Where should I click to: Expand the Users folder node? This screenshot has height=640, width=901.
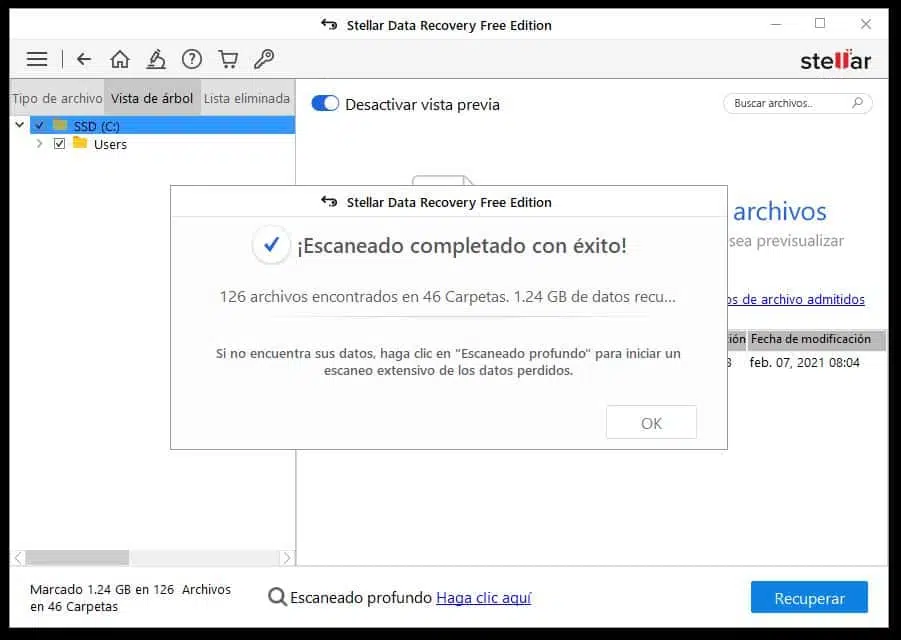(39, 143)
